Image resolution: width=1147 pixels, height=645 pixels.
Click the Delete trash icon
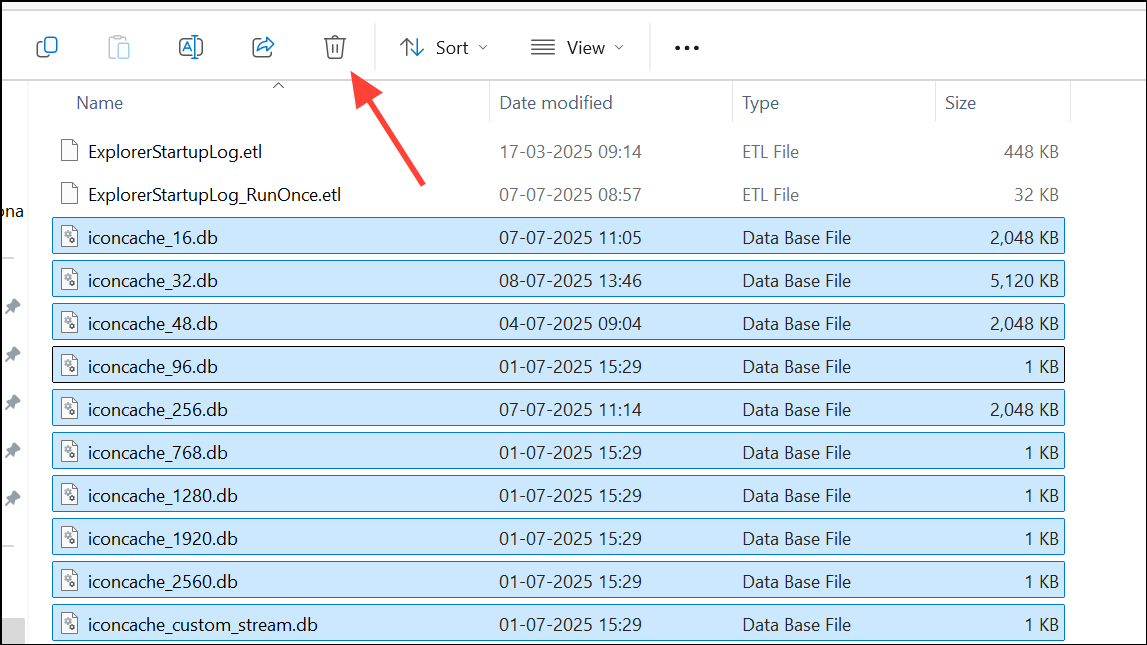[334, 46]
